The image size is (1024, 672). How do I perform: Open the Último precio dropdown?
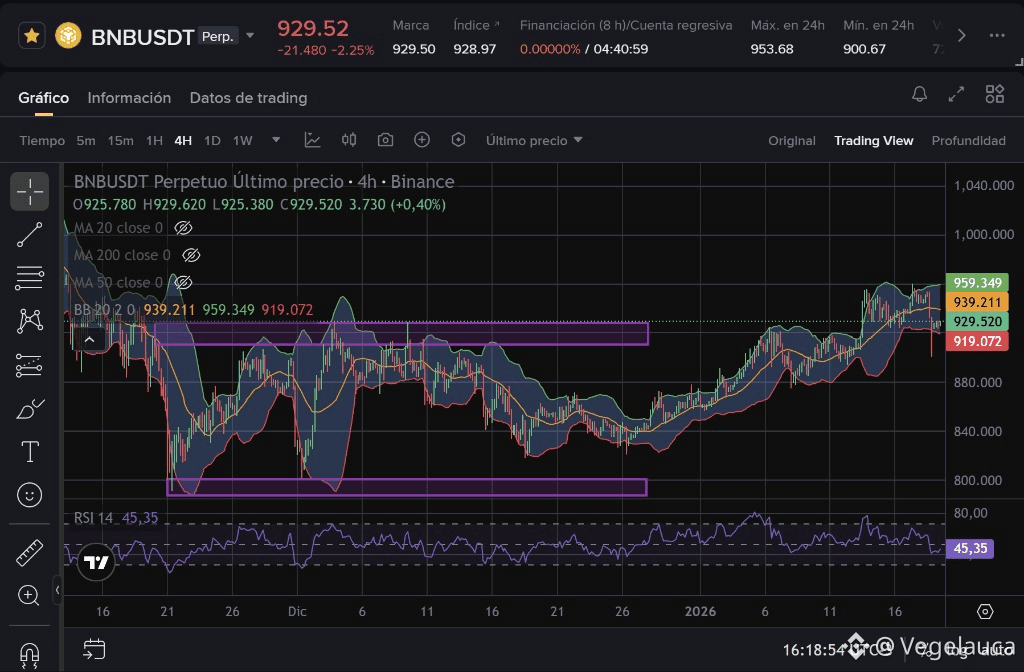[534, 141]
